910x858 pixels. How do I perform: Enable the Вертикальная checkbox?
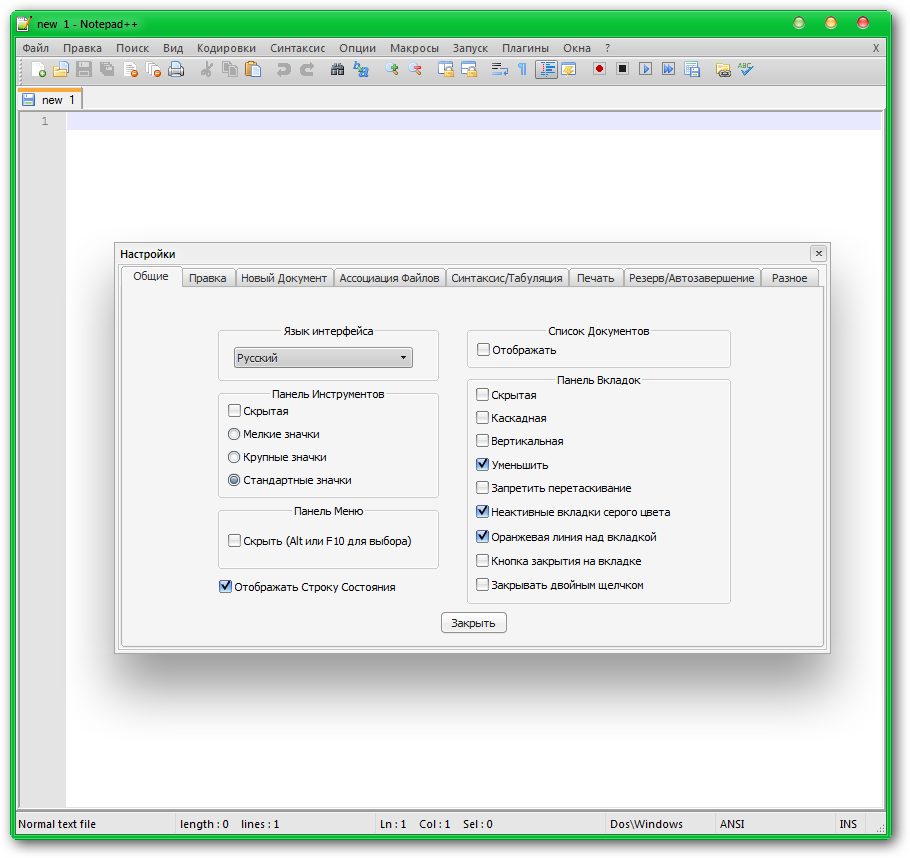[x=482, y=441]
